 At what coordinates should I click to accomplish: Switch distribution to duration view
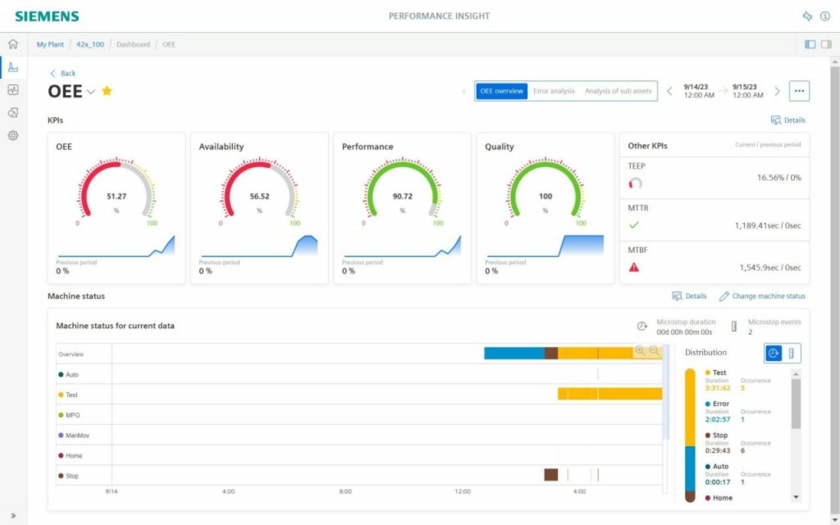click(x=774, y=353)
